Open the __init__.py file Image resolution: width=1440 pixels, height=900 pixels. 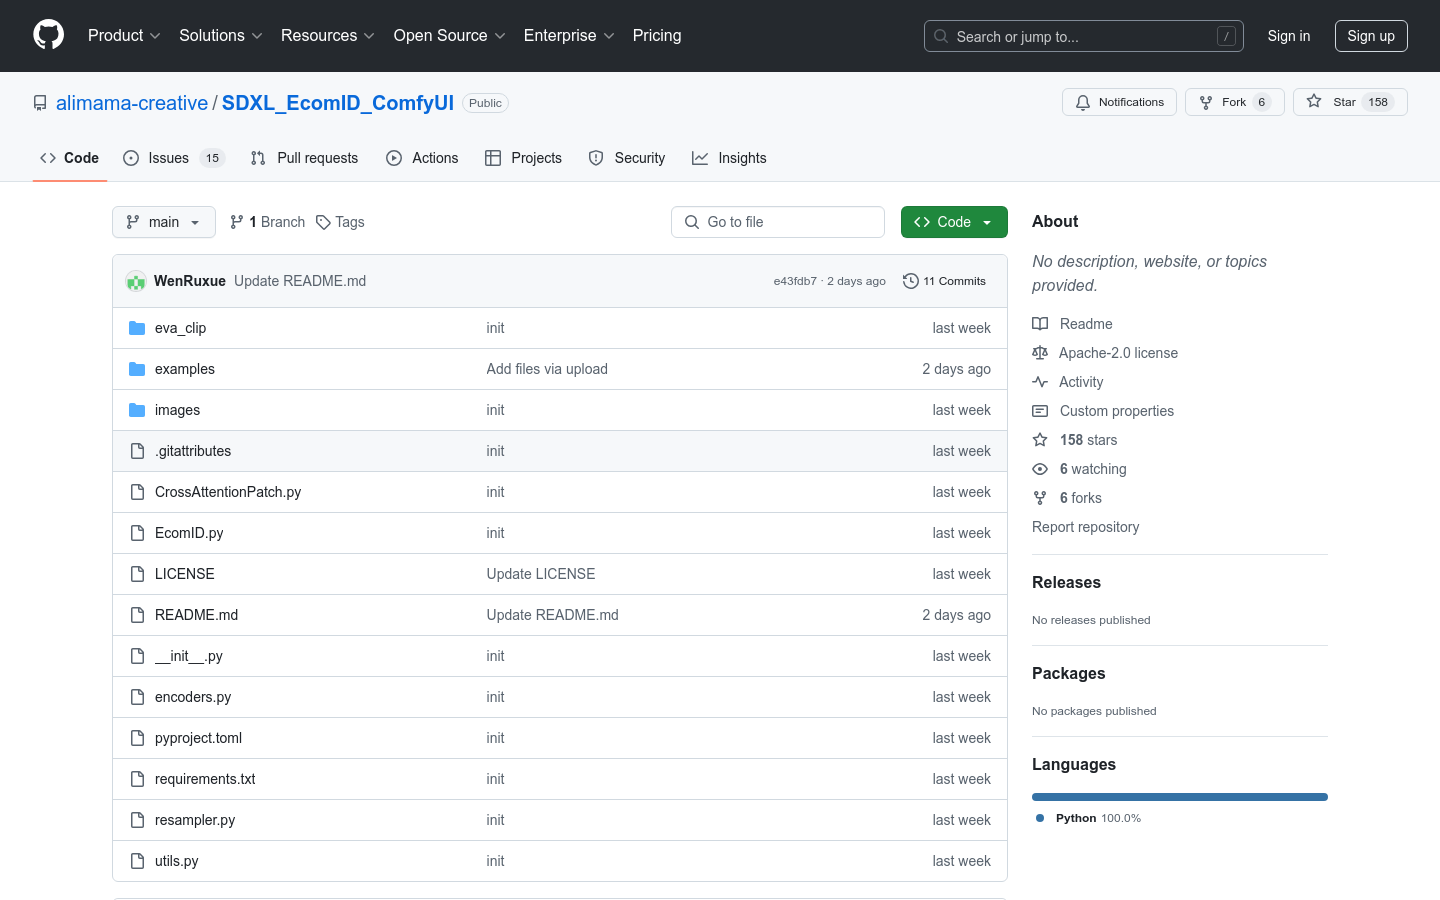pos(189,656)
